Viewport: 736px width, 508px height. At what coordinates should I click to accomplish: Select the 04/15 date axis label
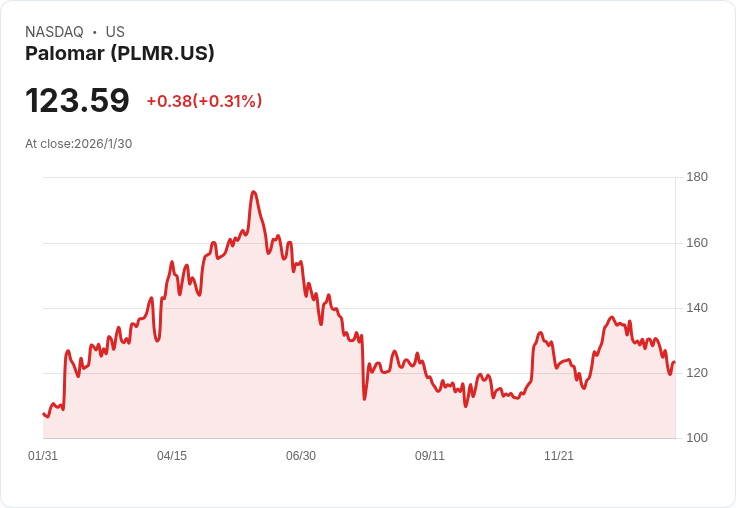172,455
